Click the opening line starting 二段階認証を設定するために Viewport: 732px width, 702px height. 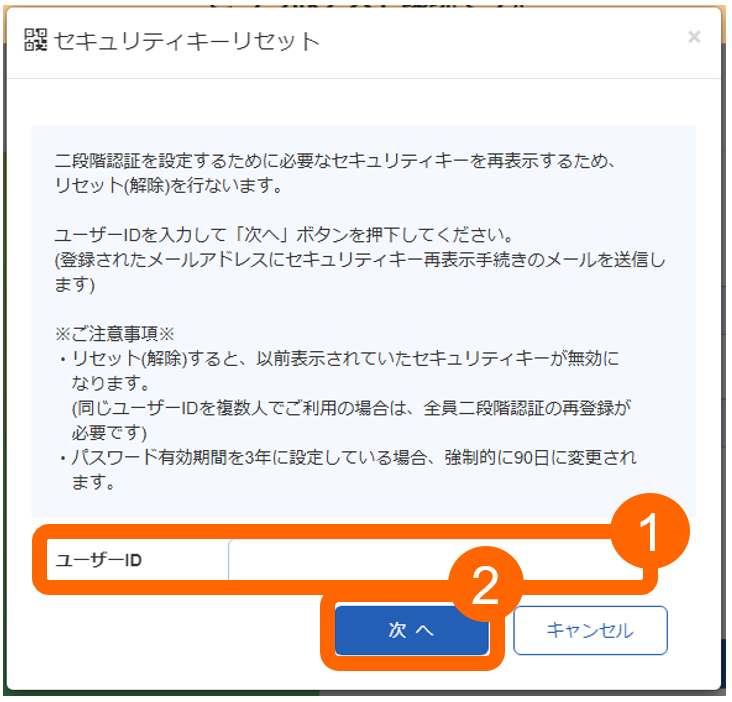click(x=335, y=161)
